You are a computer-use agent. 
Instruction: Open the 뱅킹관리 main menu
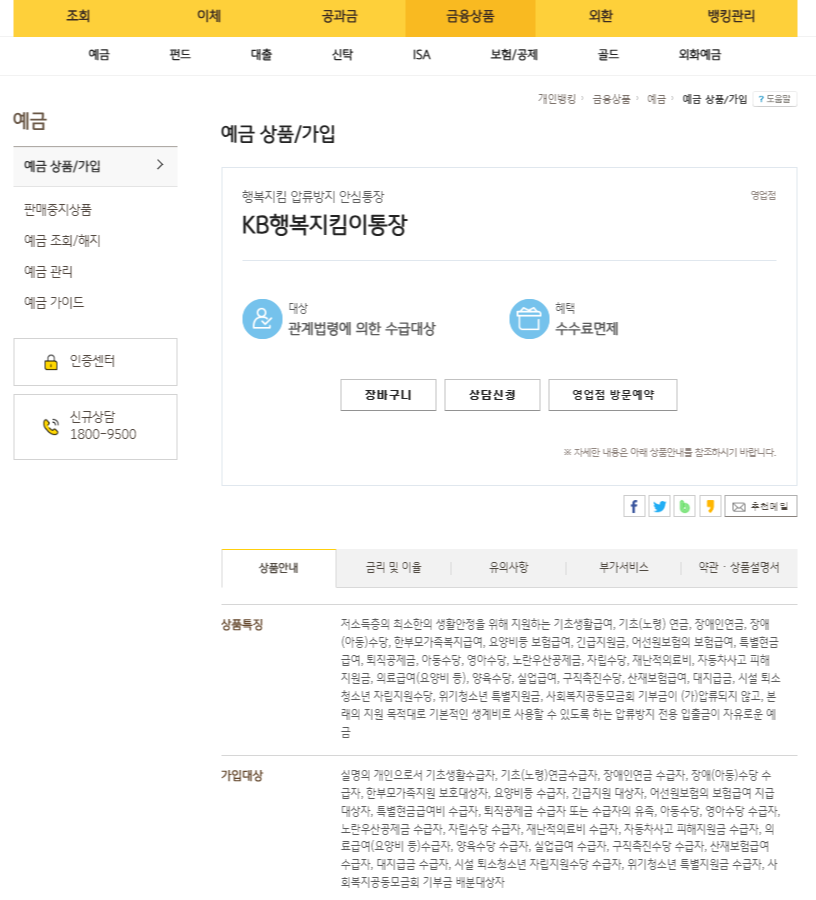731,15
